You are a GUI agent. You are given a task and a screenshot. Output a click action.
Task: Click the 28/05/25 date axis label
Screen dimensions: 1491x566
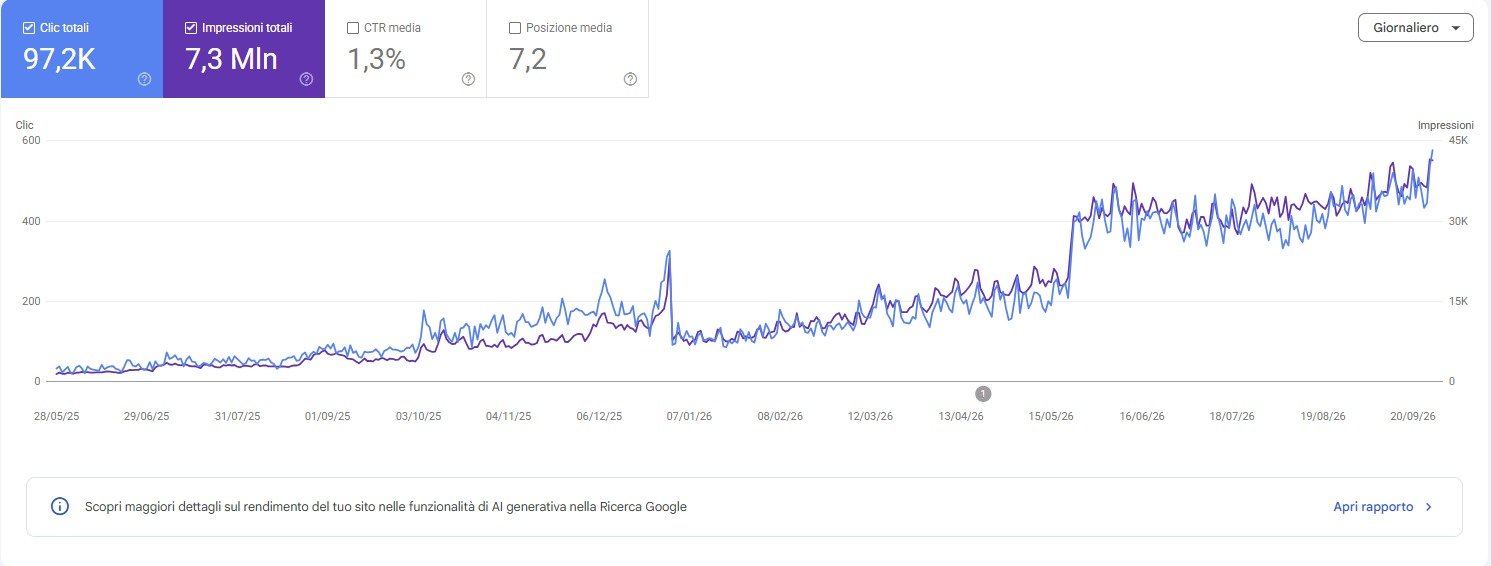pyautogui.click(x=57, y=416)
